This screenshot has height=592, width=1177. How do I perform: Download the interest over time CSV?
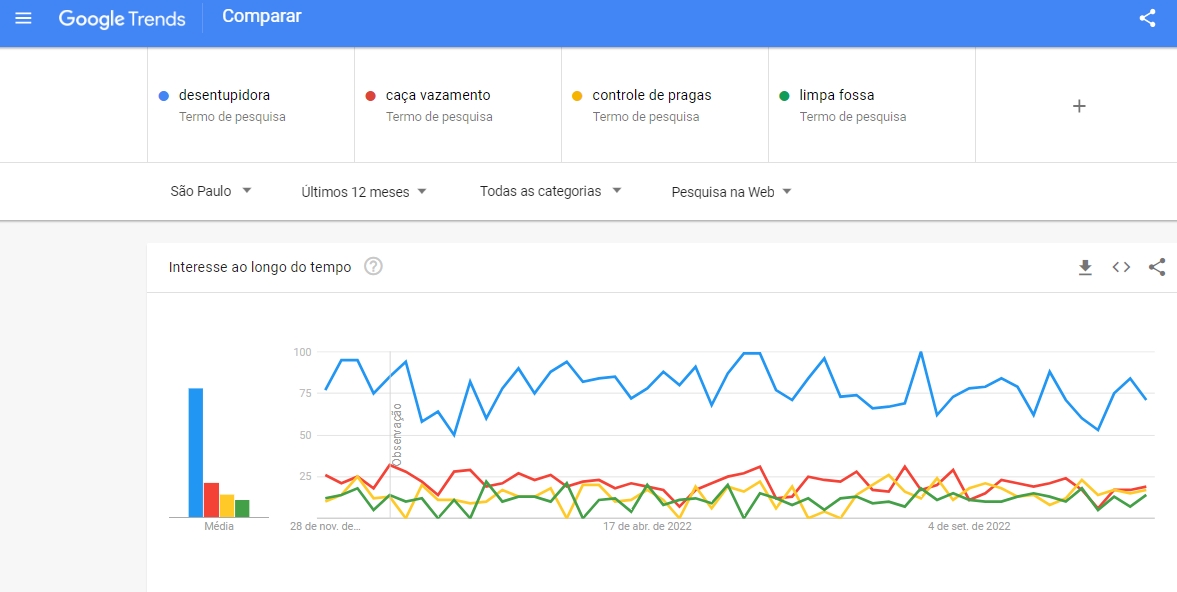(x=1085, y=267)
